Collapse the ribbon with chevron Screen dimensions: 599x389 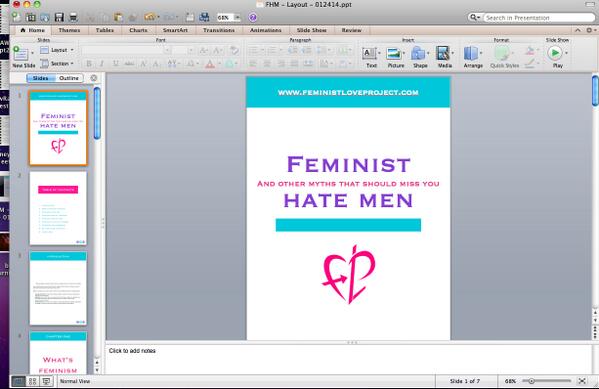point(578,30)
